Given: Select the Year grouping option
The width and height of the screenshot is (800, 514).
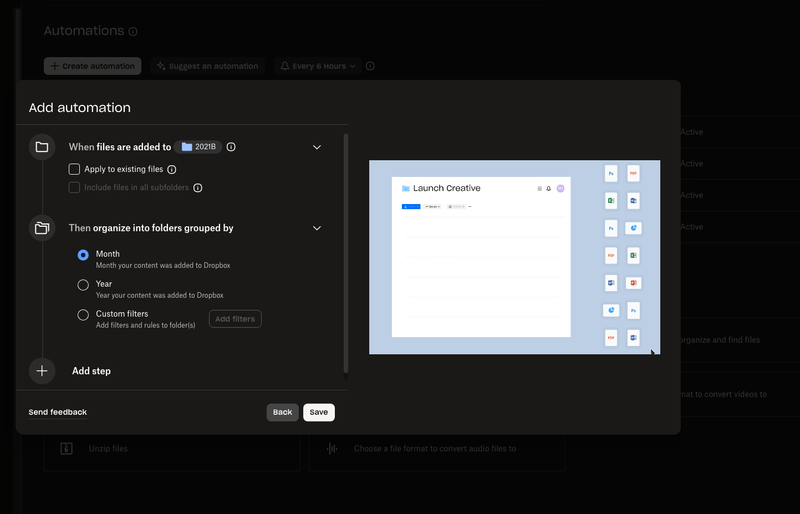Looking at the screenshot, I should 83,285.
